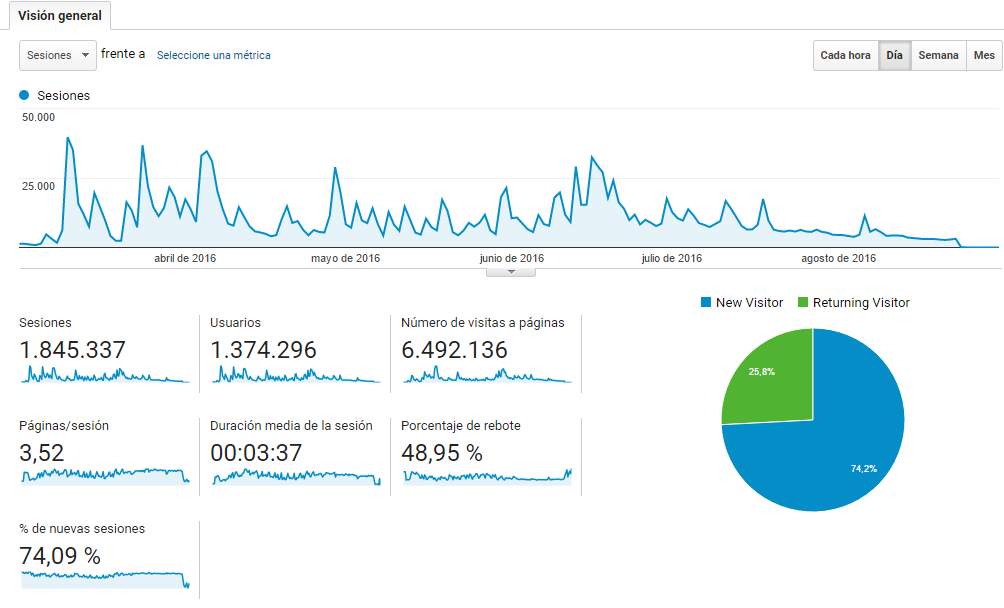Select the 'Día' granularity button
Image resolution: width=1004 pixels, height=608 pixels.
pyautogui.click(x=894, y=56)
